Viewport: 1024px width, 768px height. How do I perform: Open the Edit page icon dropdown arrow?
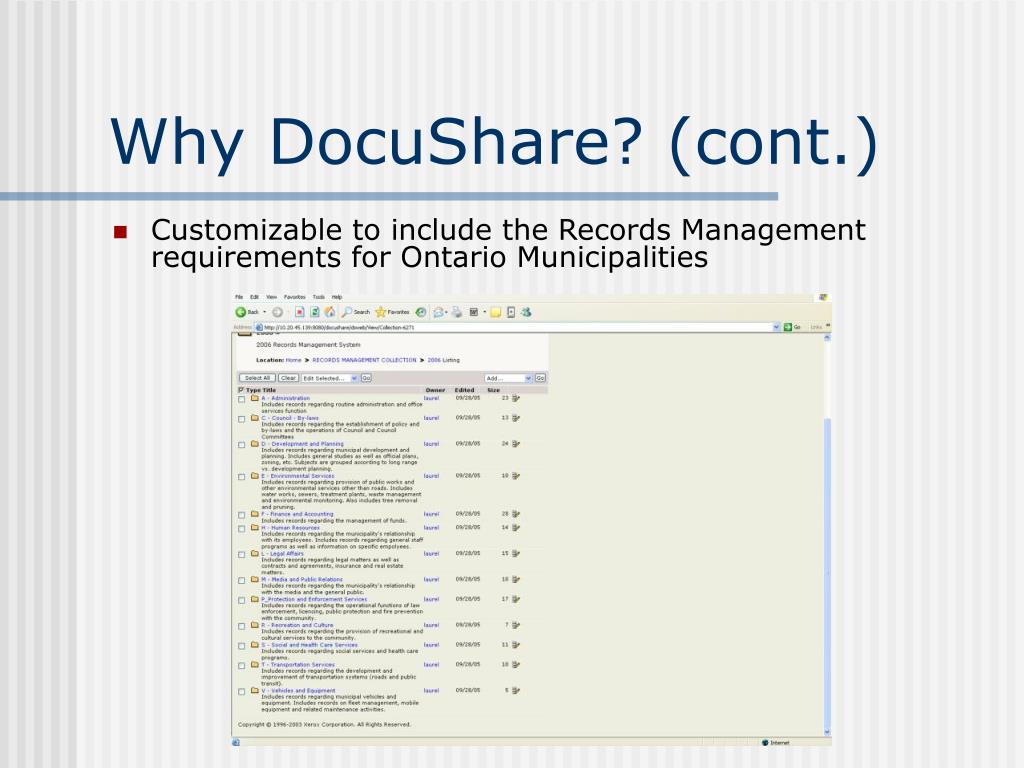(485, 312)
